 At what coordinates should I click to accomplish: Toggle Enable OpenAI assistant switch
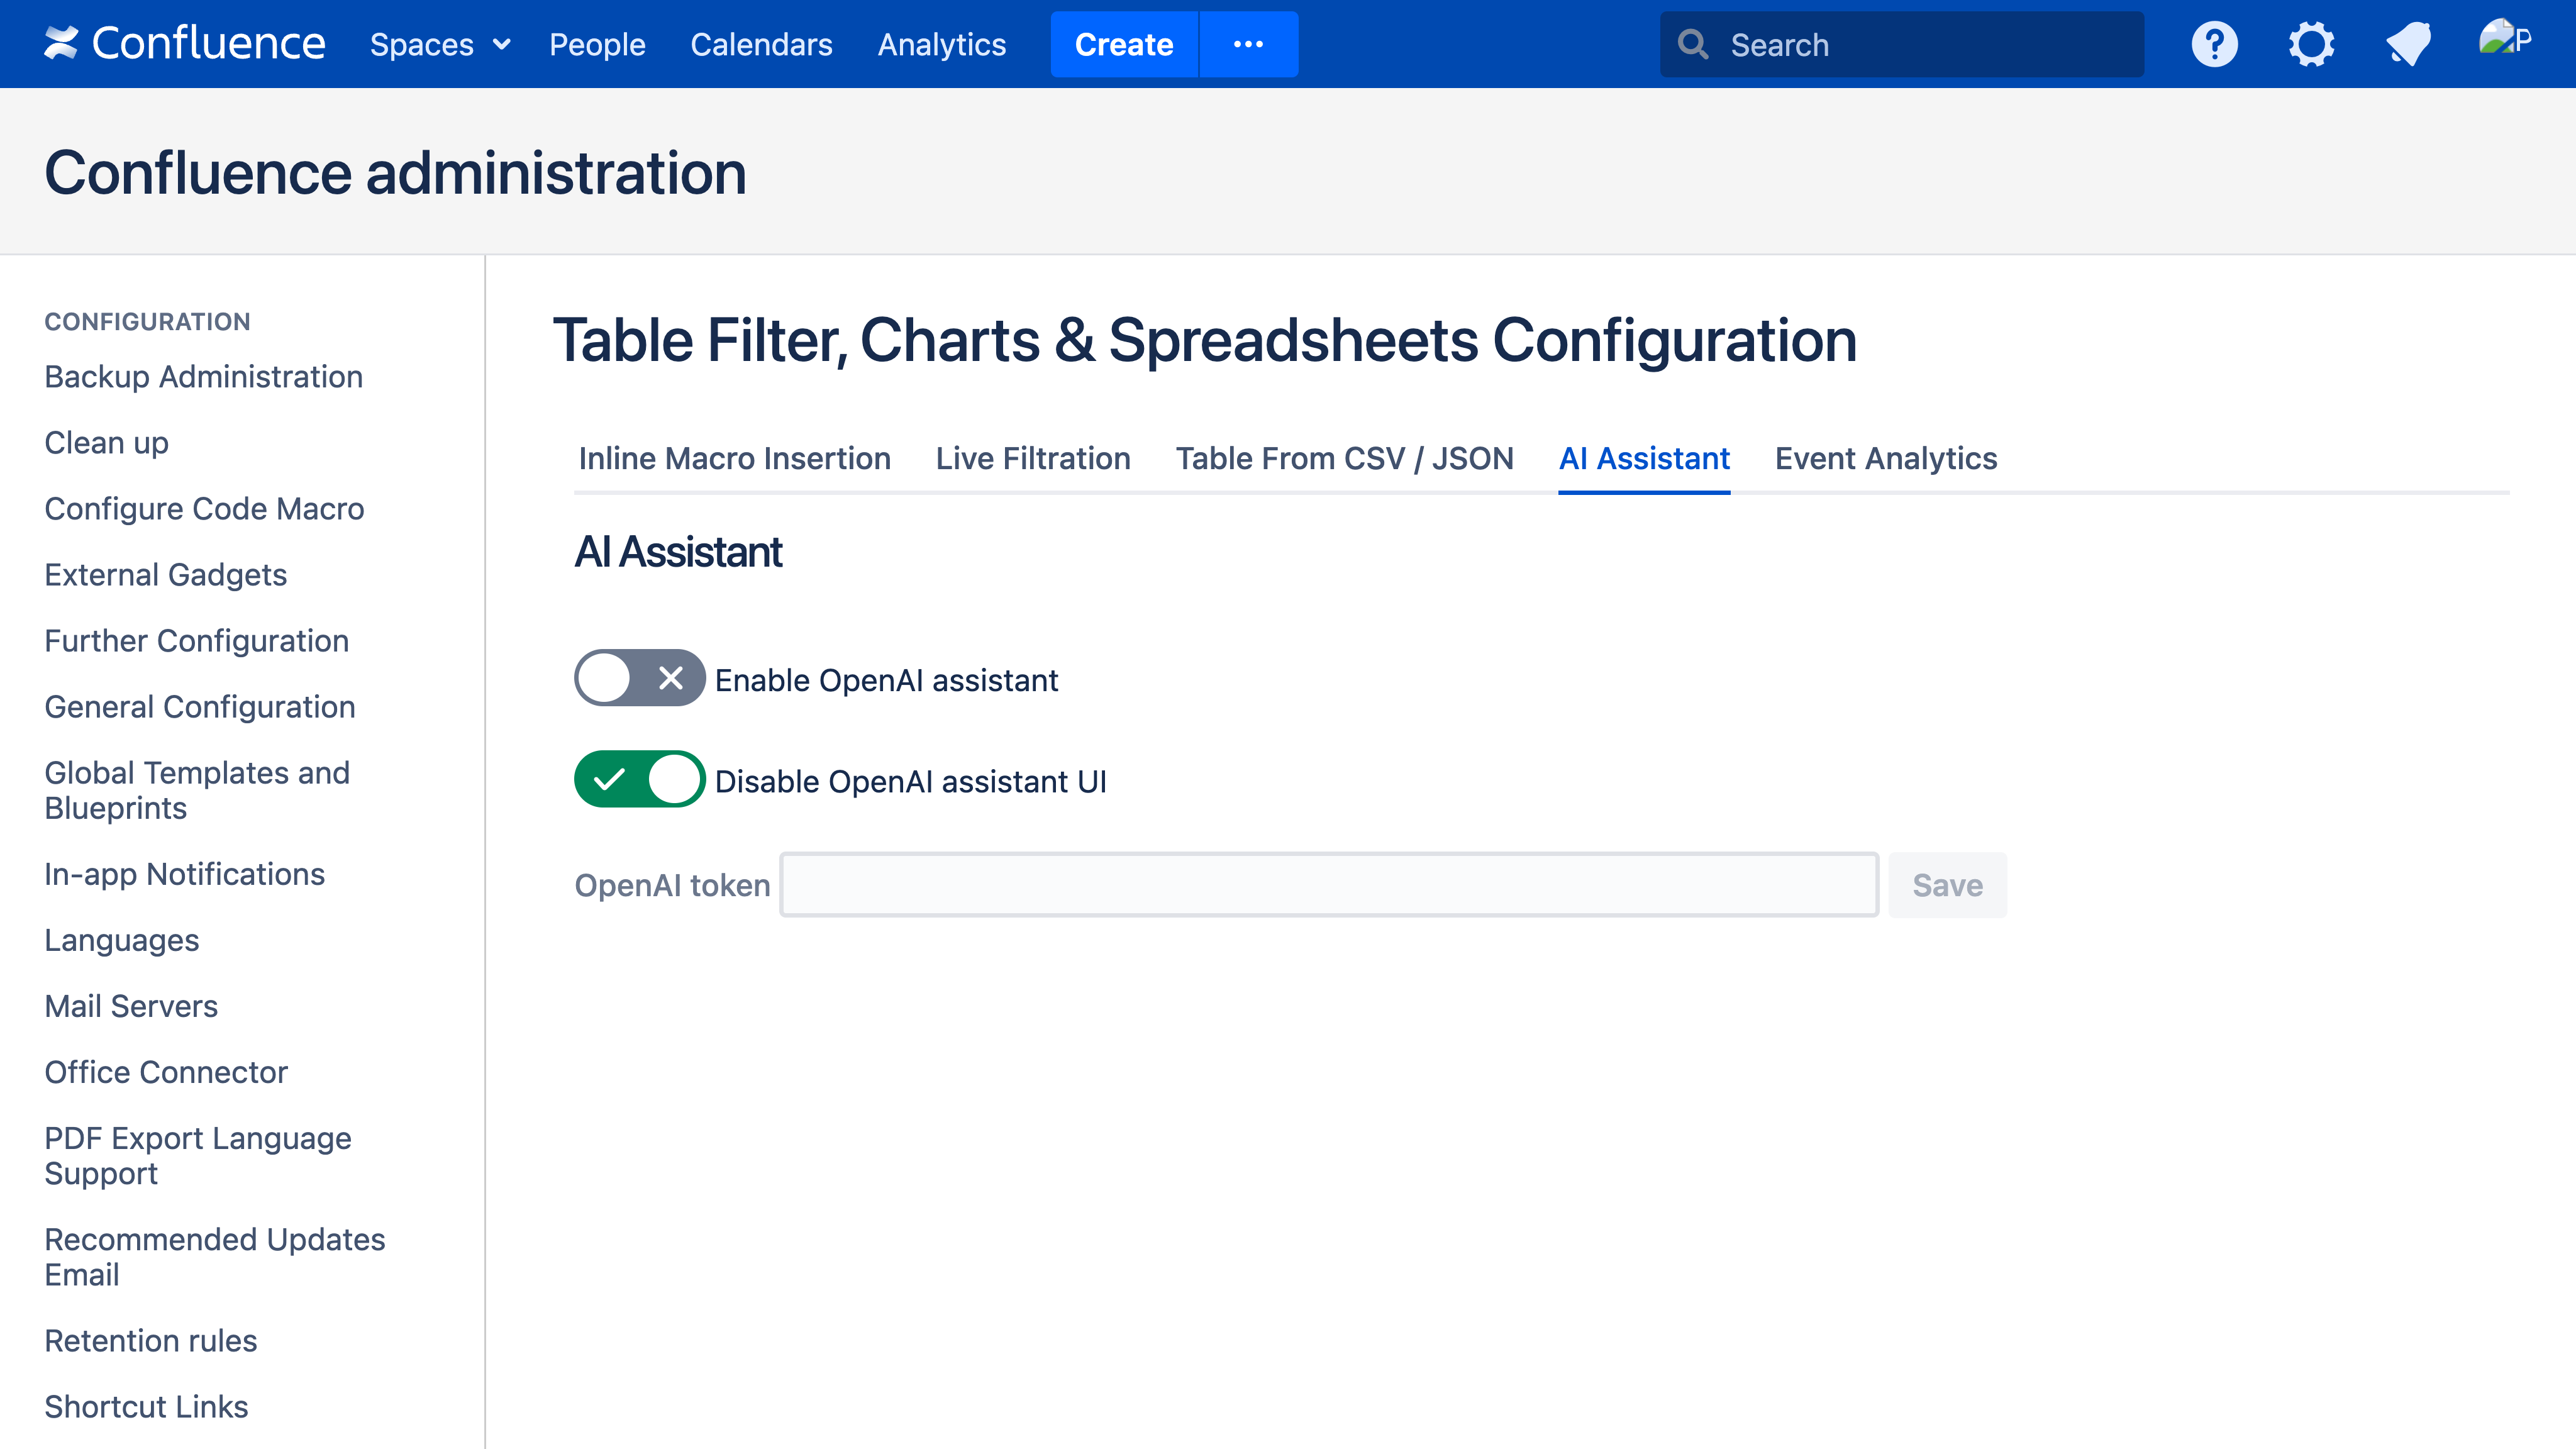(639, 678)
